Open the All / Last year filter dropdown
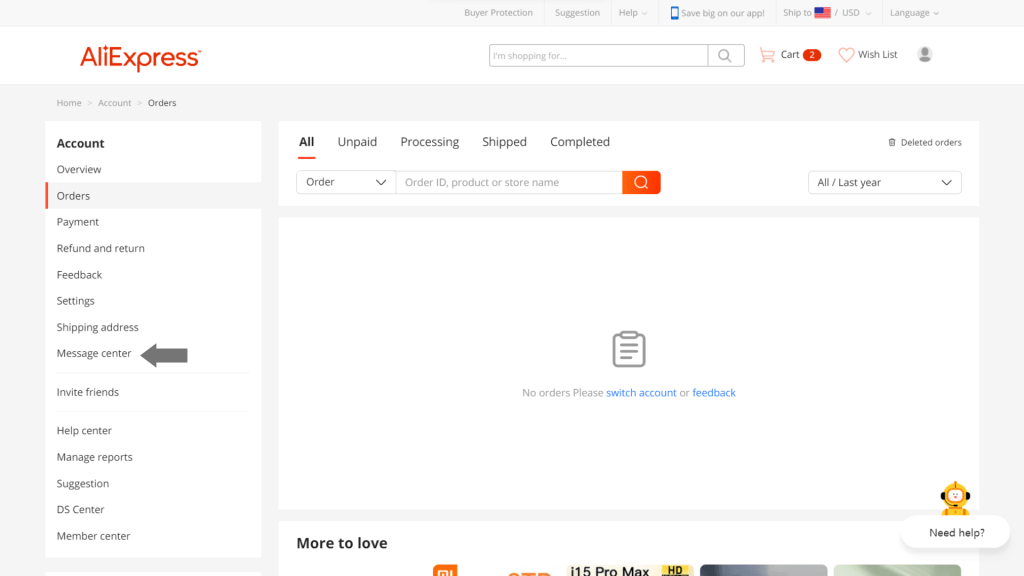This screenshot has width=1024, height=576. click(x=884, y=182)
